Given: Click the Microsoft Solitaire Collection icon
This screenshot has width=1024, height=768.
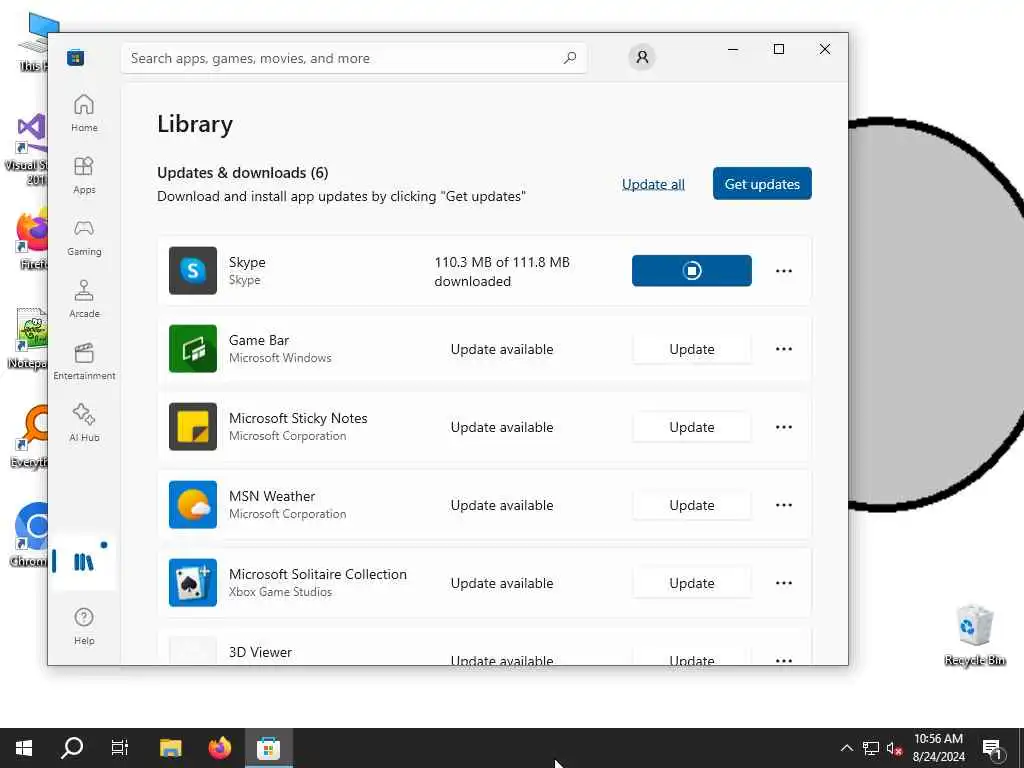Looking at the screenshot, I should pyautogui.click(x=193, y=583).
